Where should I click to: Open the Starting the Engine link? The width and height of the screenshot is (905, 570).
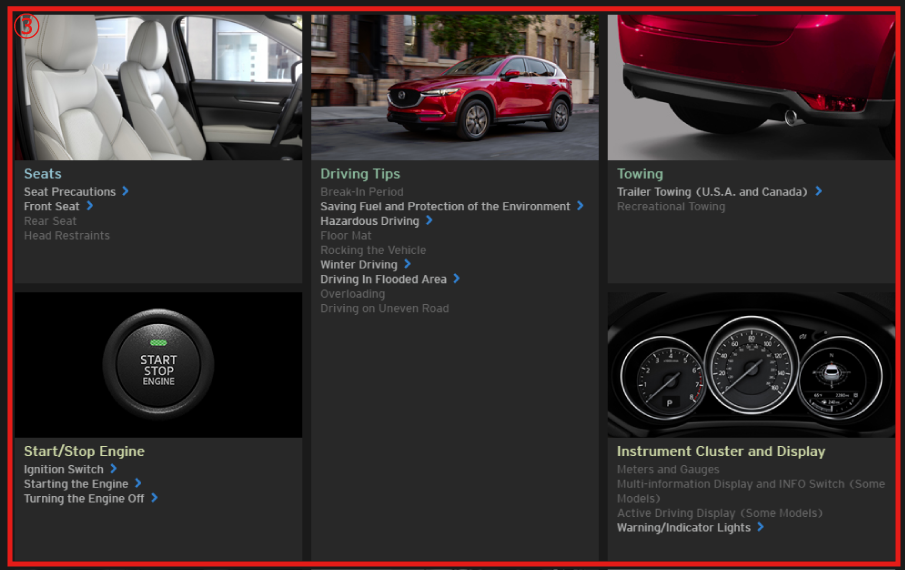(76, 484)
